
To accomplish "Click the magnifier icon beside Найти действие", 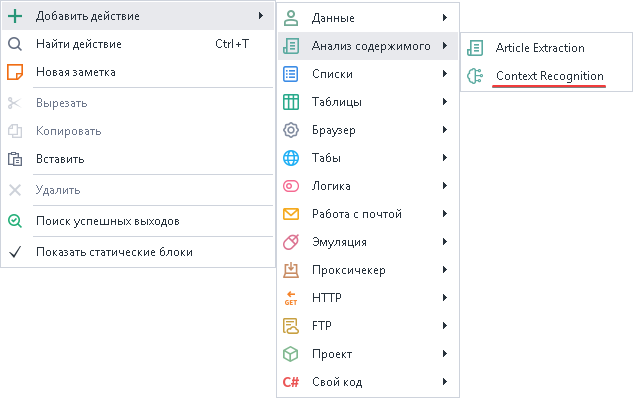I will tap(15, 44).
